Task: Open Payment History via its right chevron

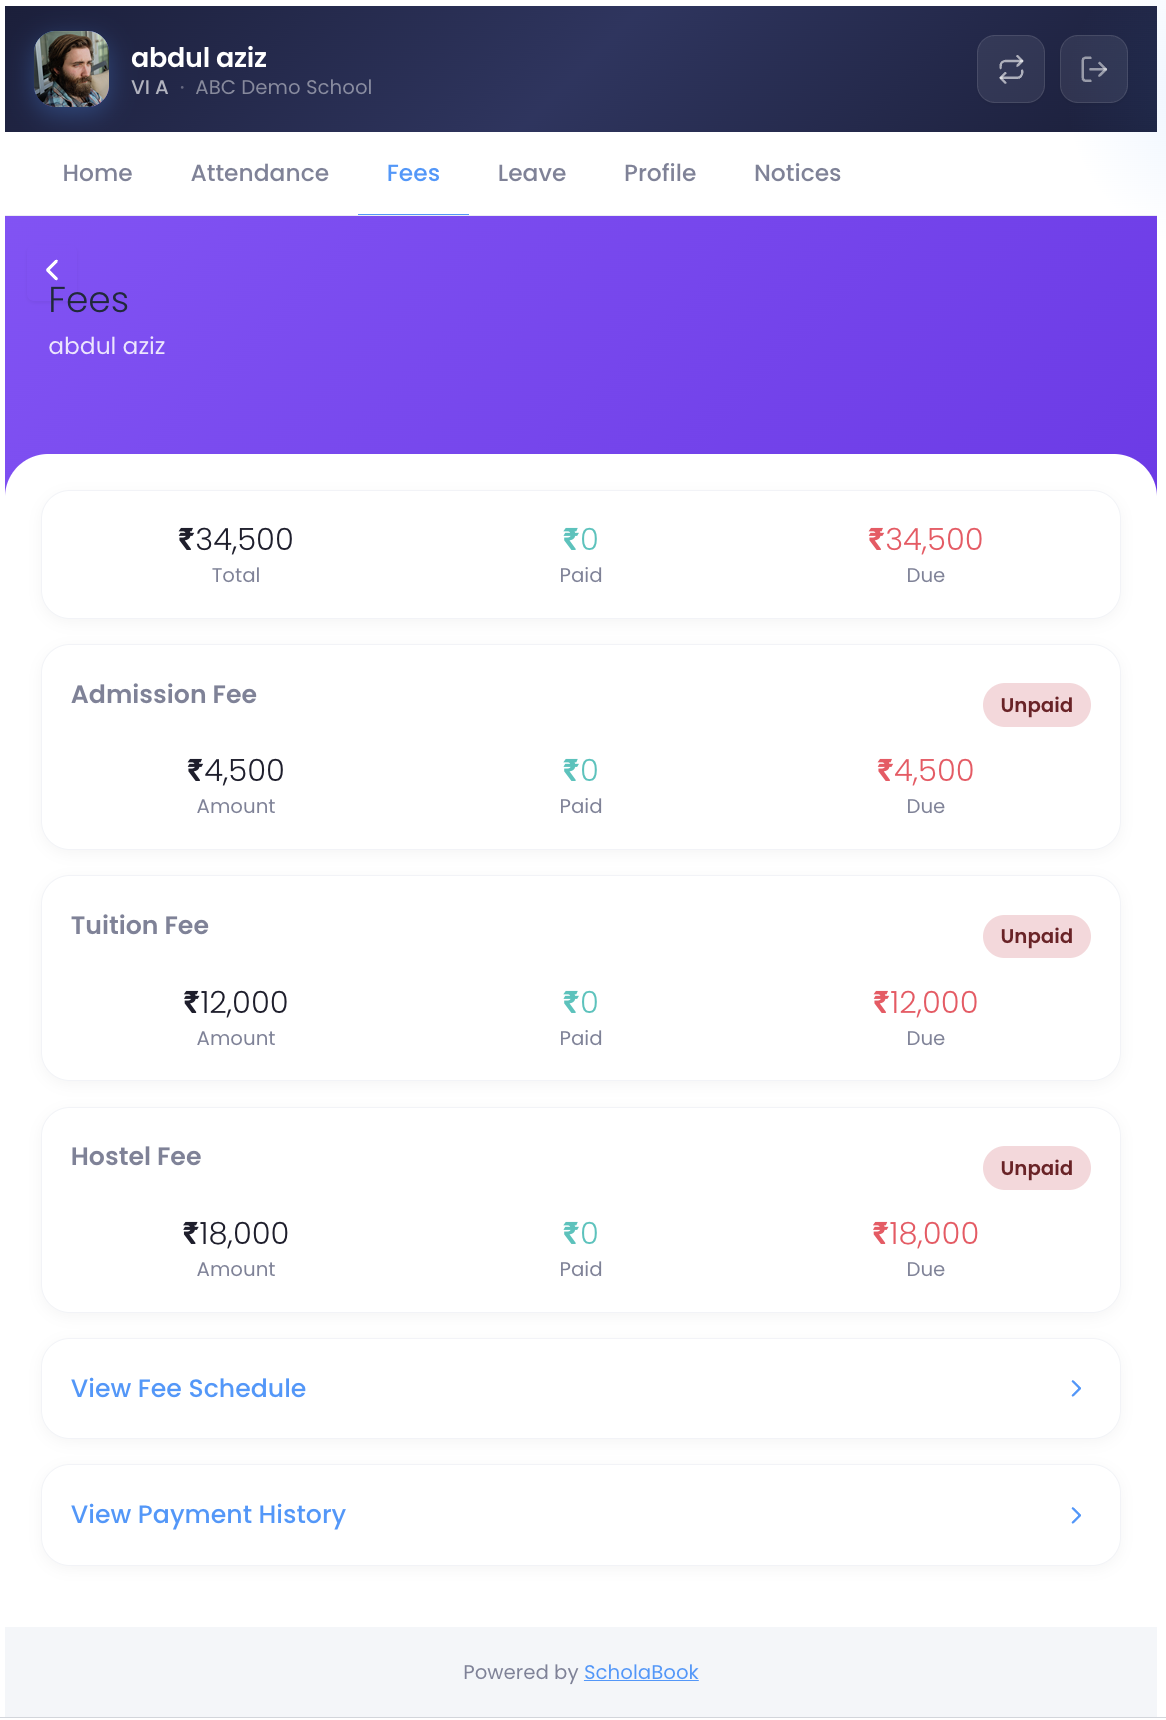Action: click(1076, 1515)
